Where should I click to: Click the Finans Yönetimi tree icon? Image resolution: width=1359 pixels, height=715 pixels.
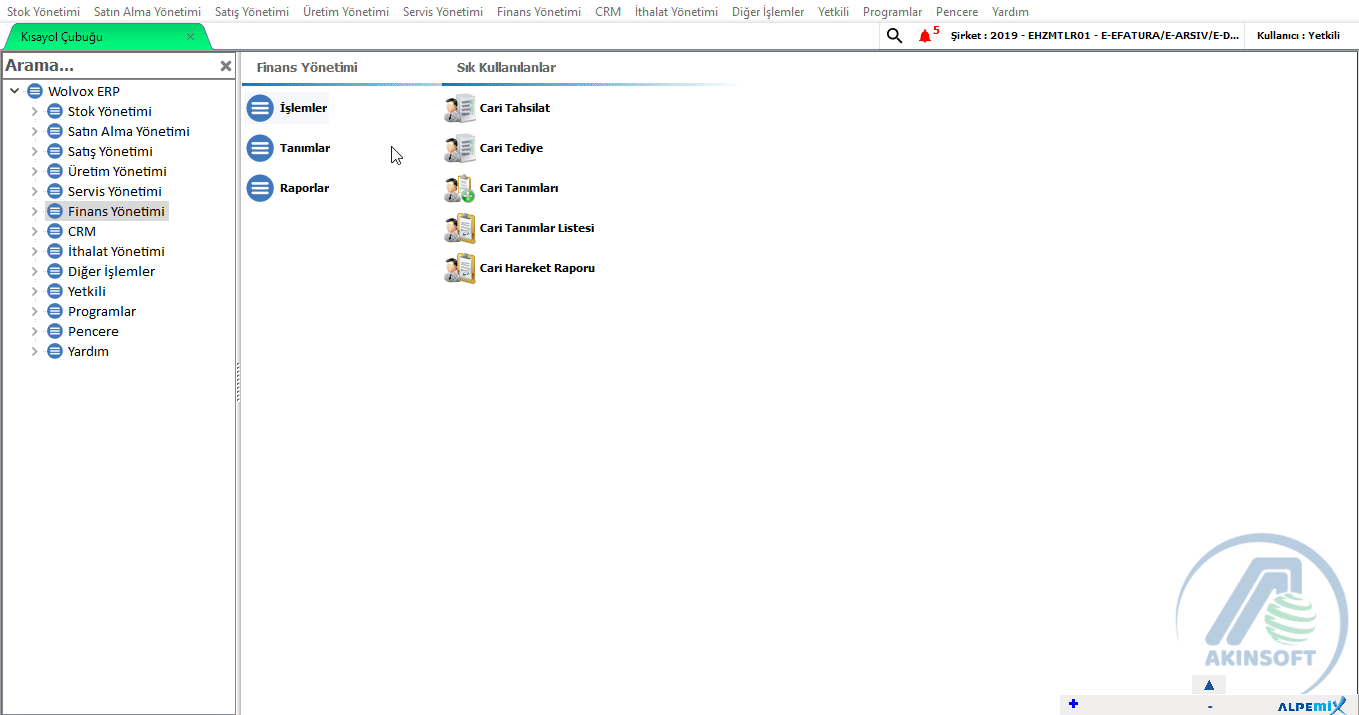point(55,211)
